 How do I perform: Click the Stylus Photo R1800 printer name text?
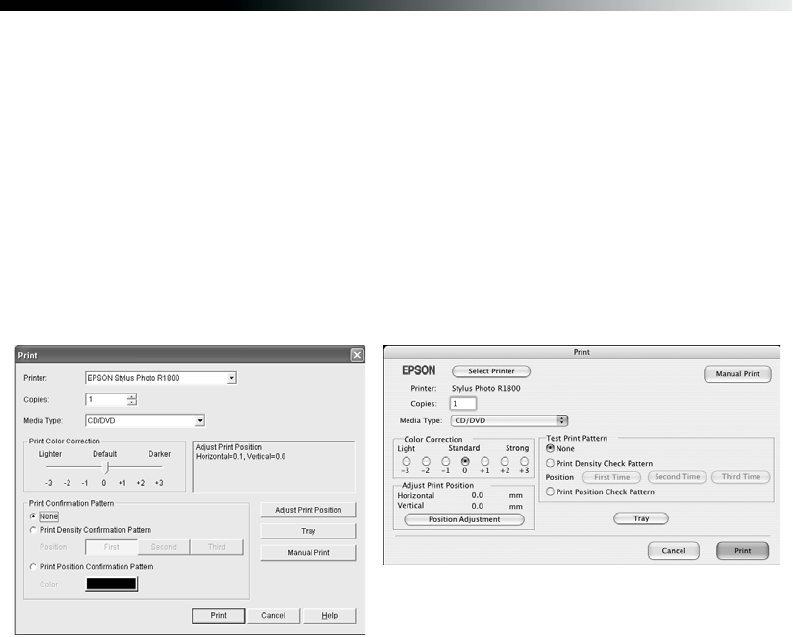tap(486, 388)
